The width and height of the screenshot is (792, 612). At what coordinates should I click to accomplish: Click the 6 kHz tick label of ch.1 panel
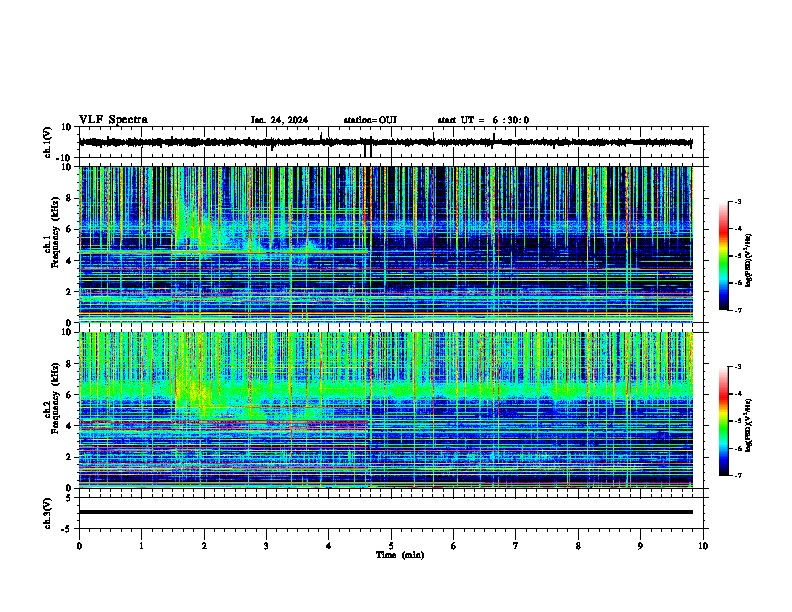[69, 229]
